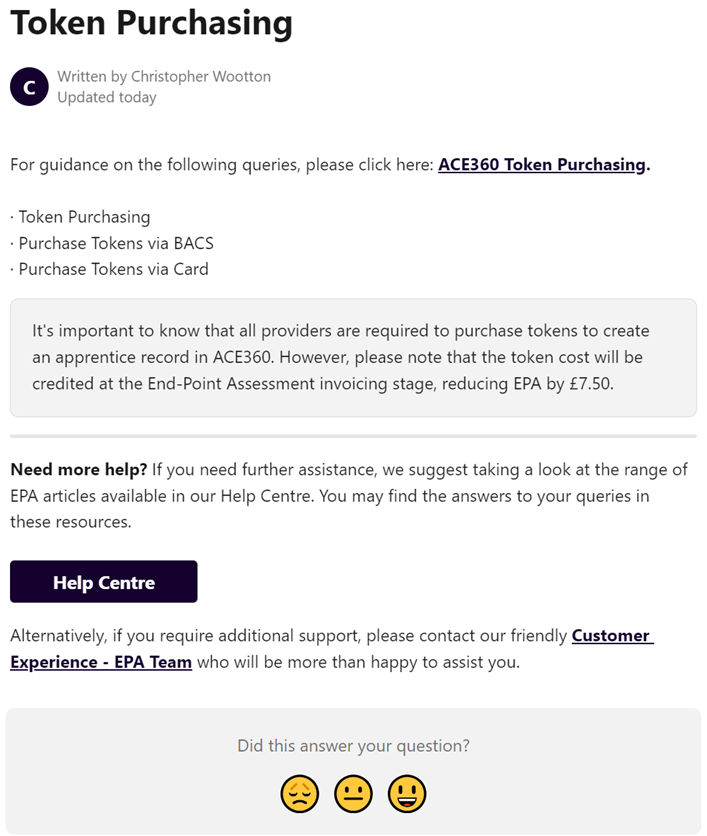Select the token cost information box
The height and width of the screenshot is (836, 707).
tap(353, 357)
